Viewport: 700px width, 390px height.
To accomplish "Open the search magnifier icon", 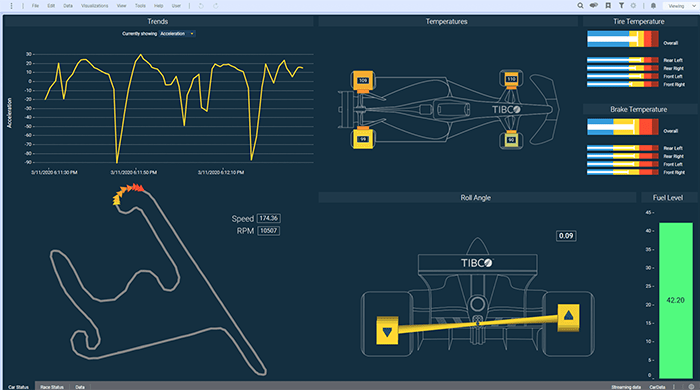I will (x=580, y=6).
